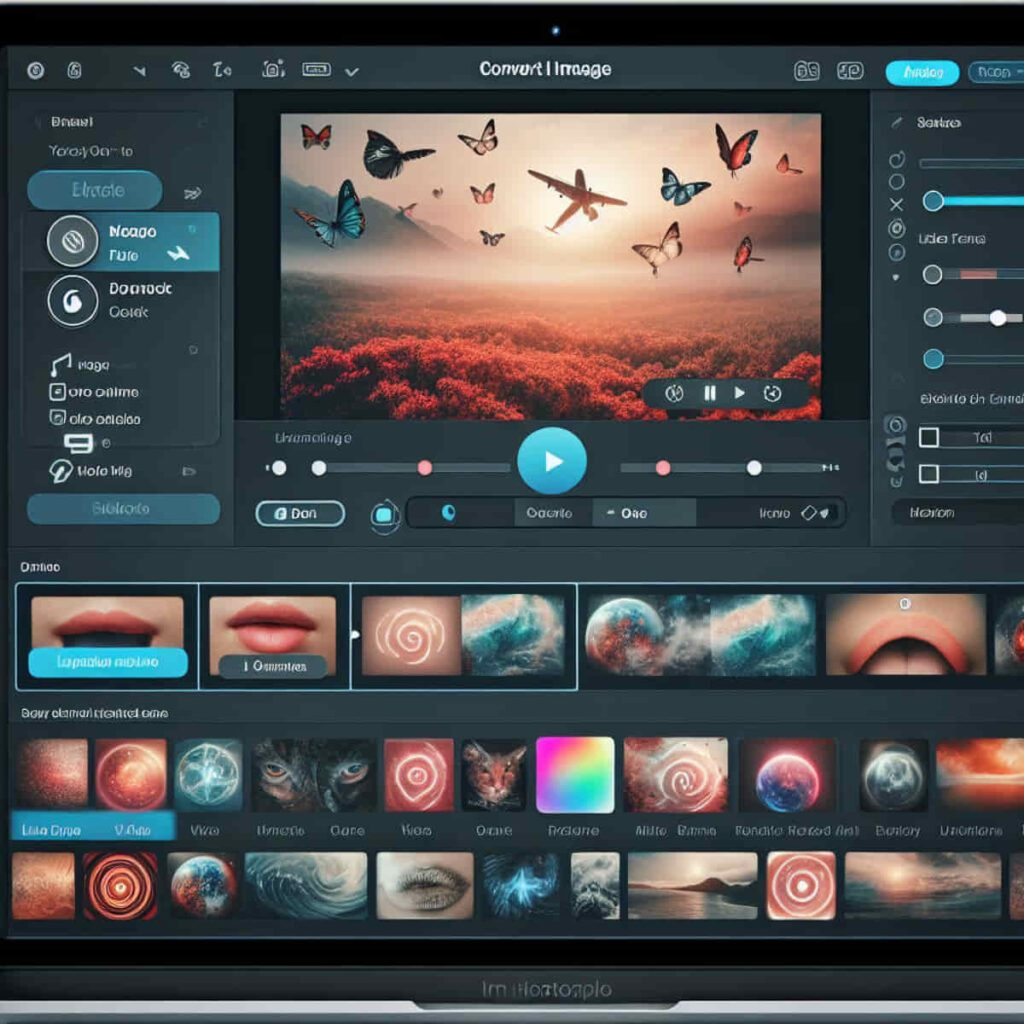The height and width of the screenshot is (1024, 1024).
Task: Click the cursor arrow icon in the toolbar
Action: click(140, 70)
